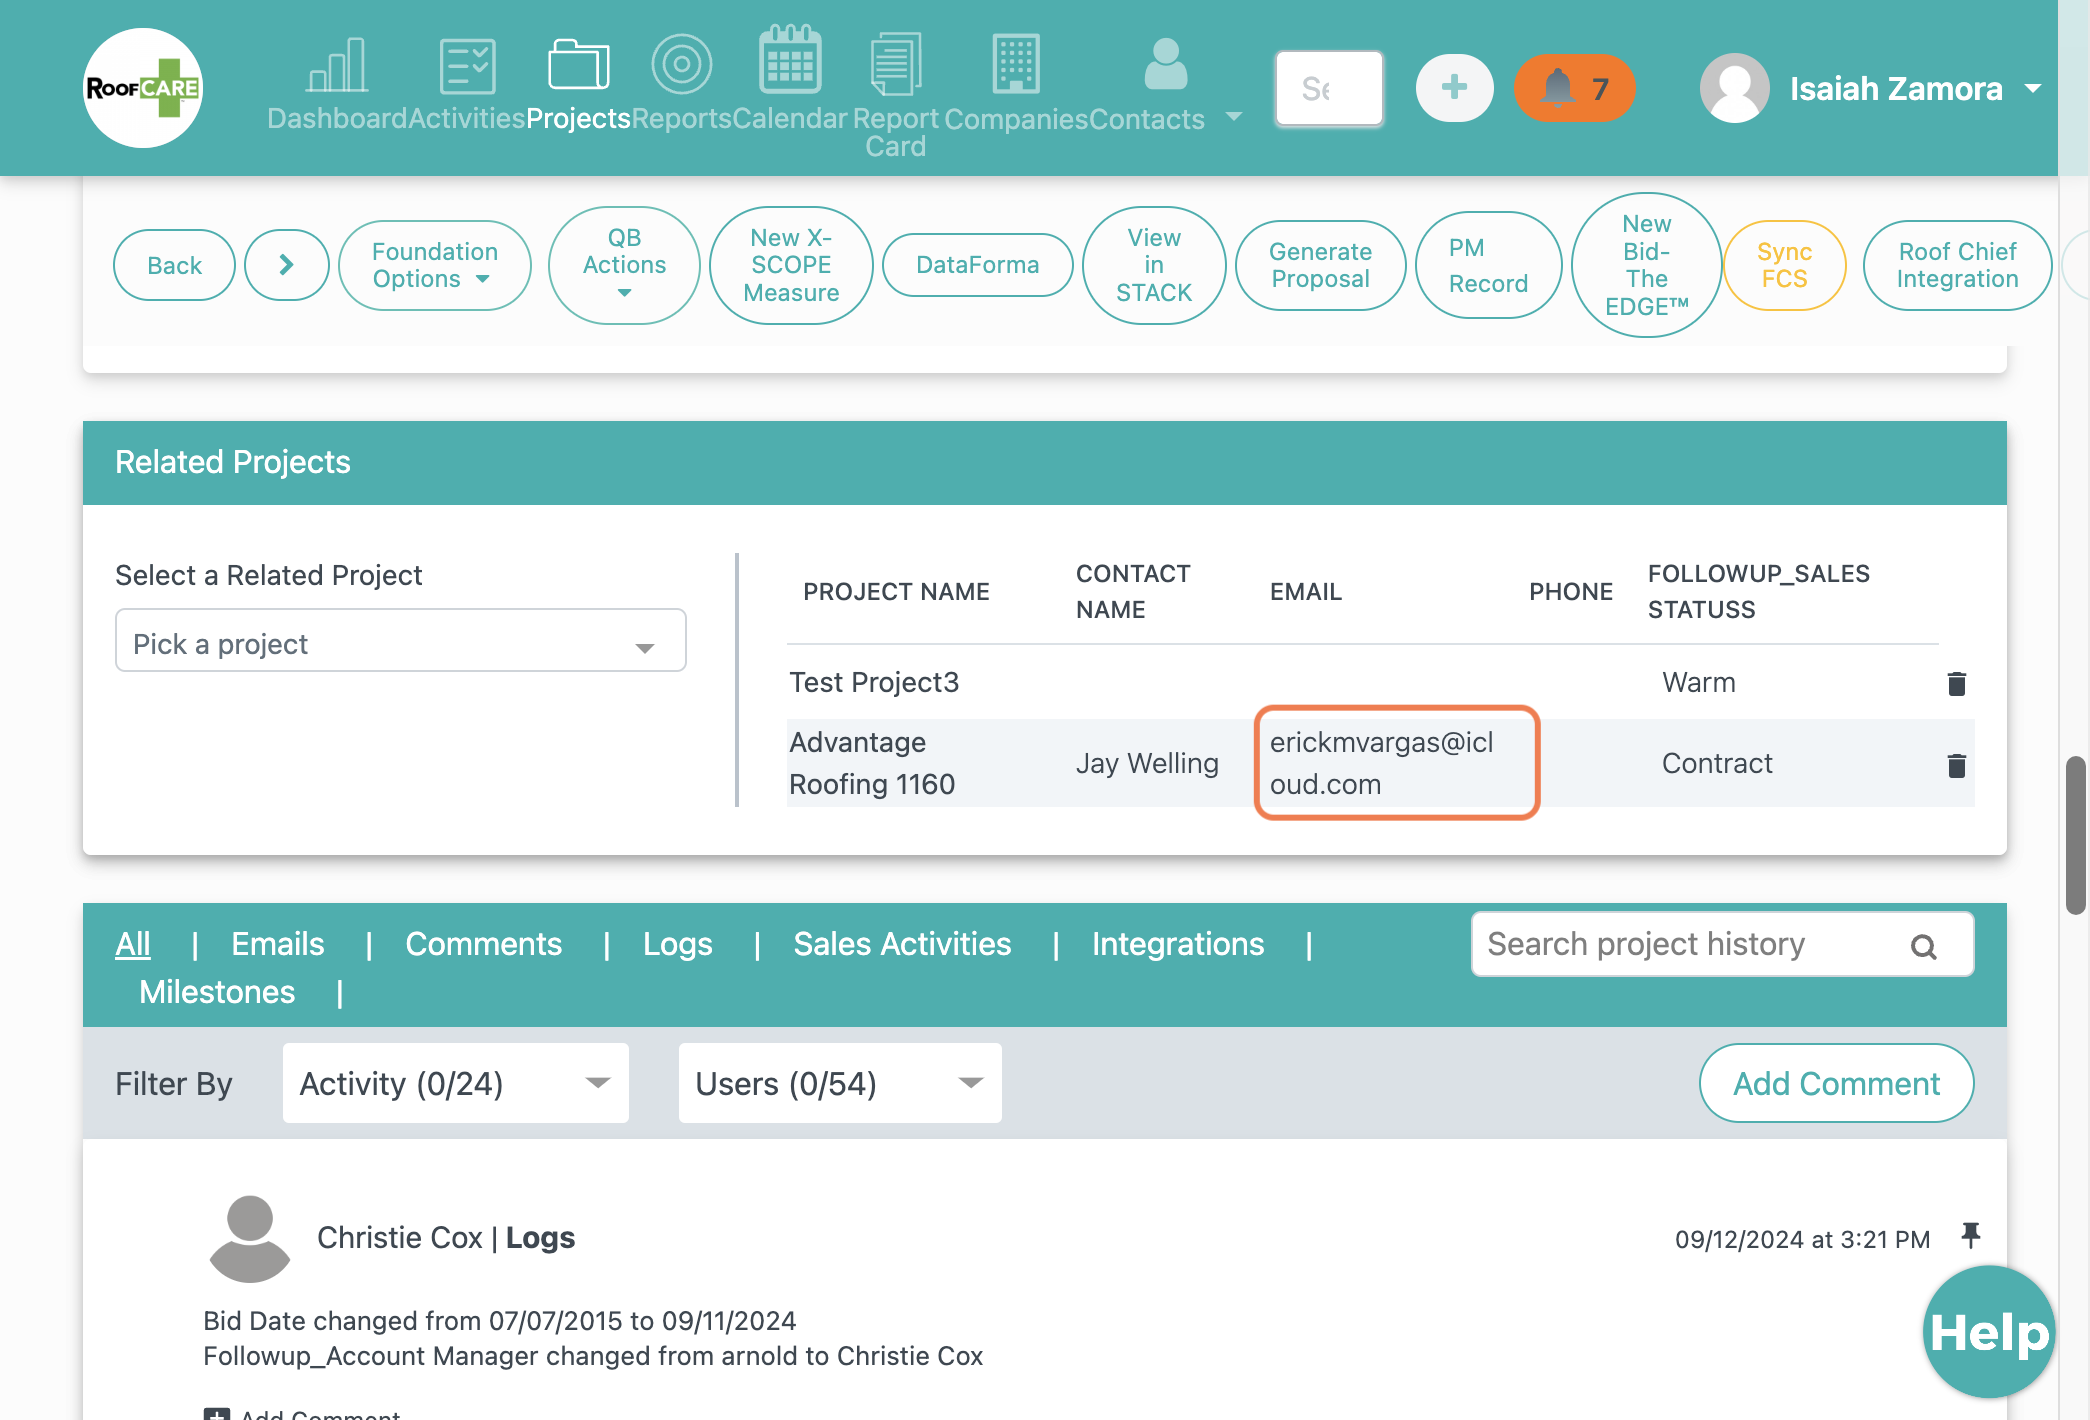Switch to the Integrations tab
2090x1420 pixels.
[1178, 944]
